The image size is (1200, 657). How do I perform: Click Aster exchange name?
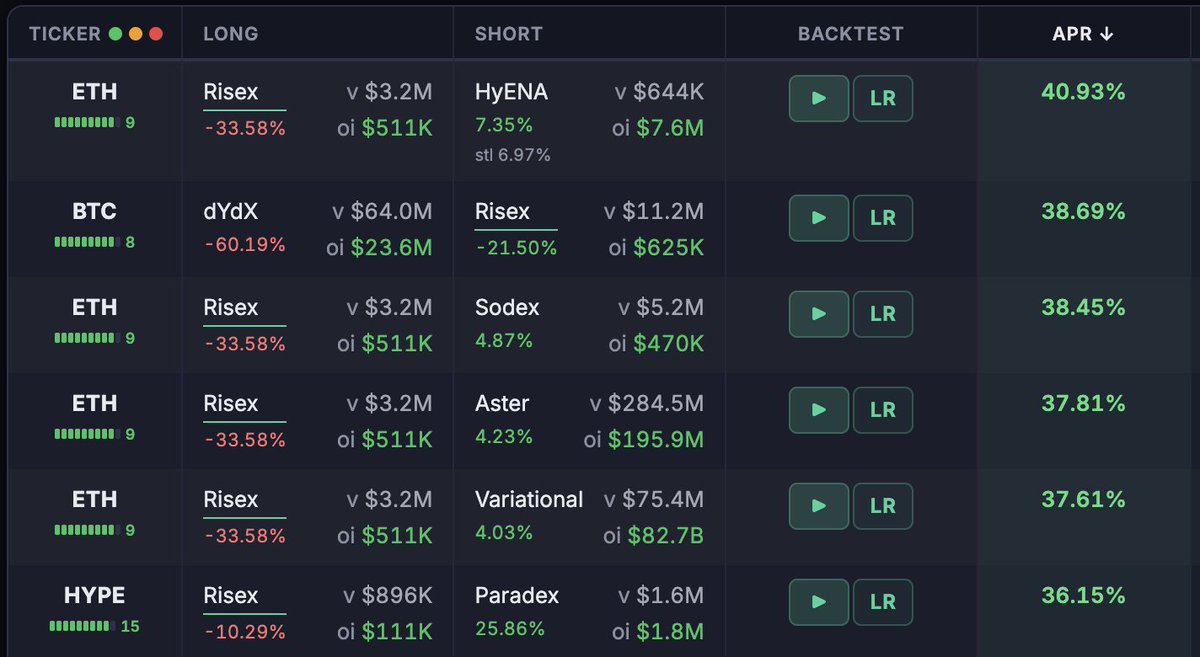502,404
